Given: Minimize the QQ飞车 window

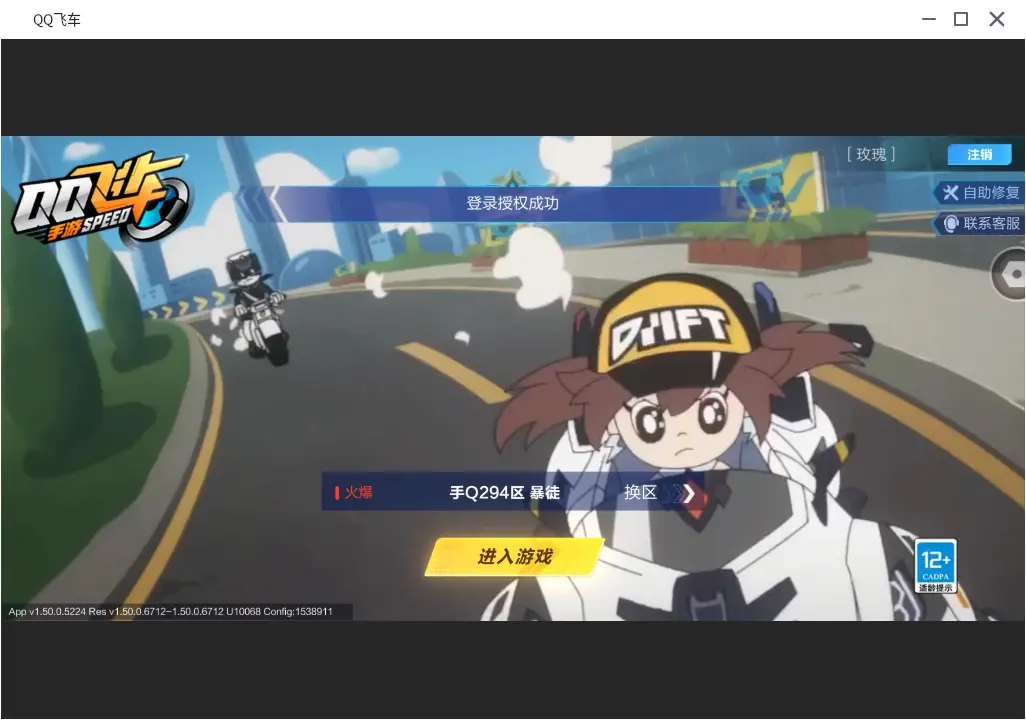Looking at the screenshot, I should click(x=929, y=19).
